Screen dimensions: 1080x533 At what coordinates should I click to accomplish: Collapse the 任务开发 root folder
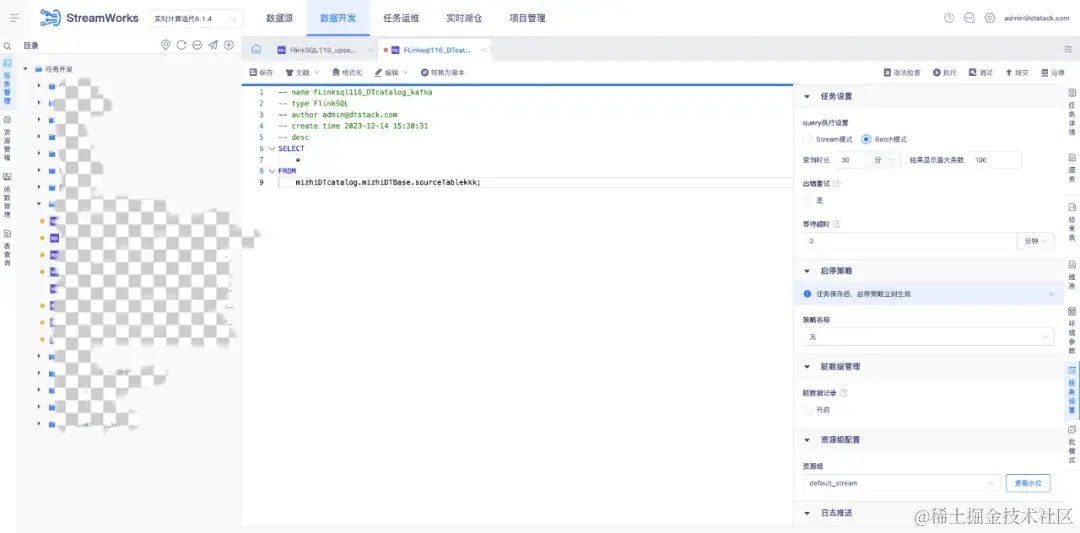pyautogui.click(x=25, y=69)
